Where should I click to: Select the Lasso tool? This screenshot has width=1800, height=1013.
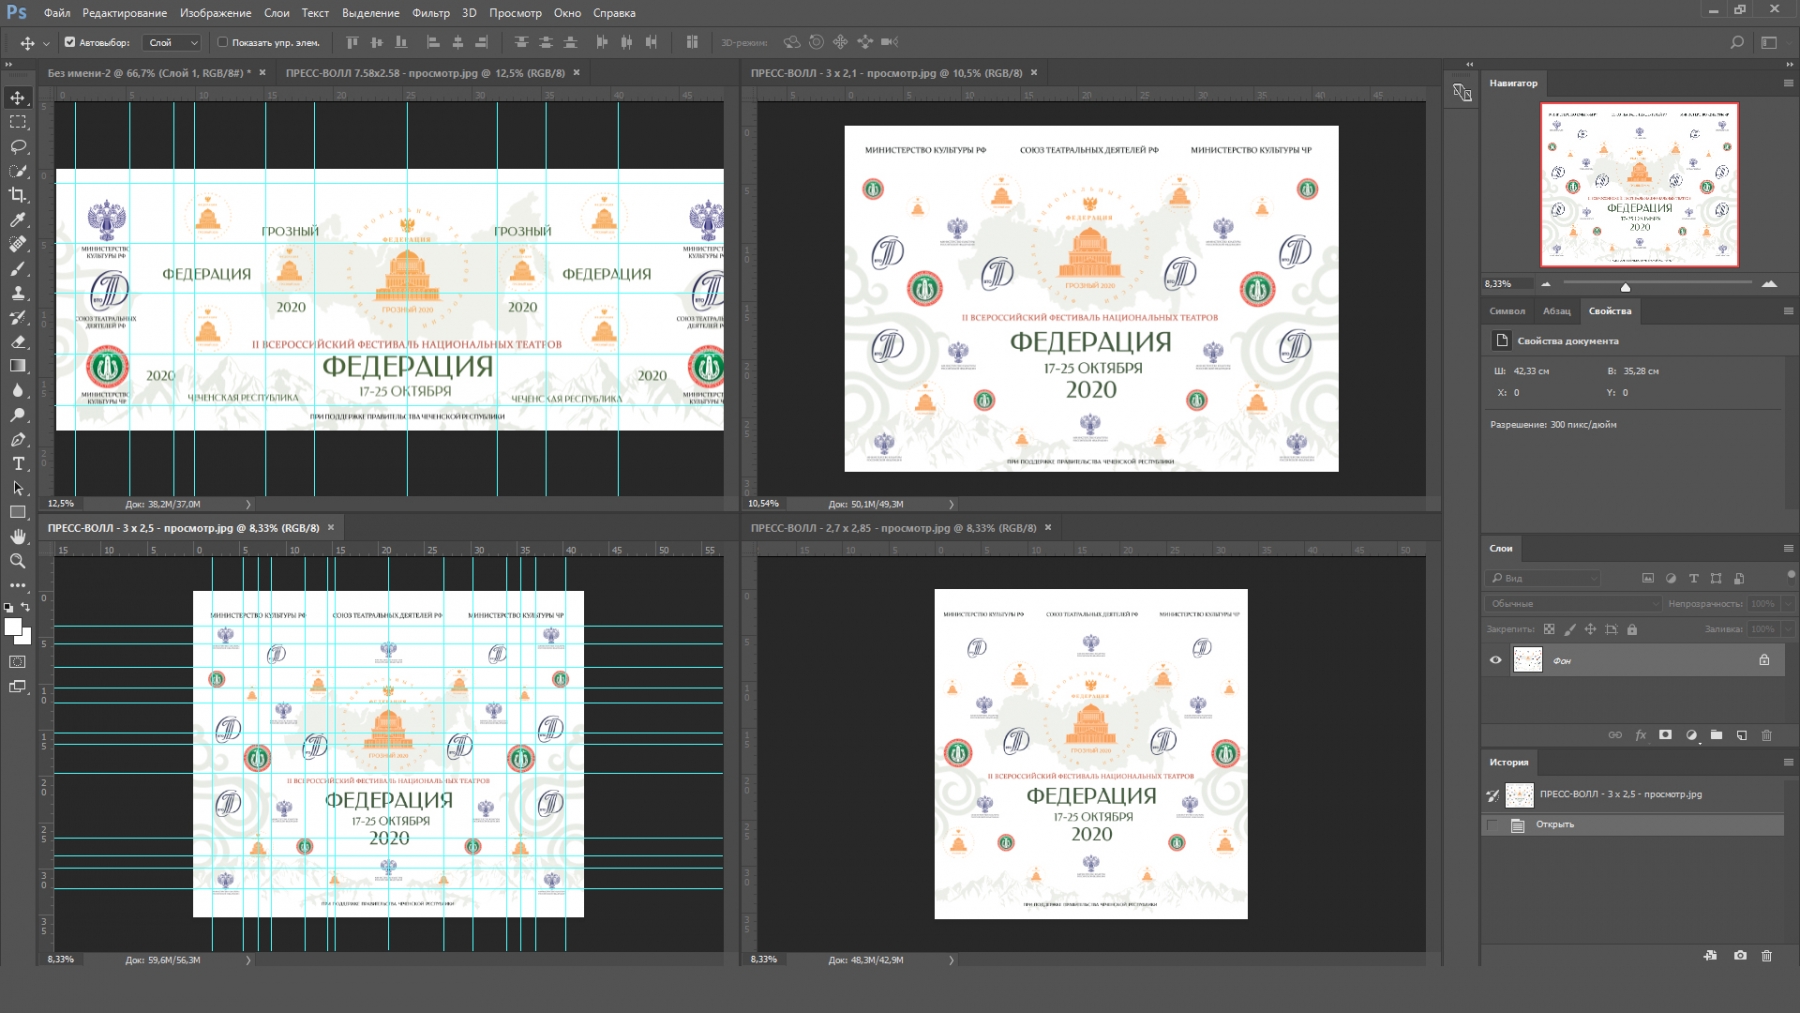[x=18, y=146]
